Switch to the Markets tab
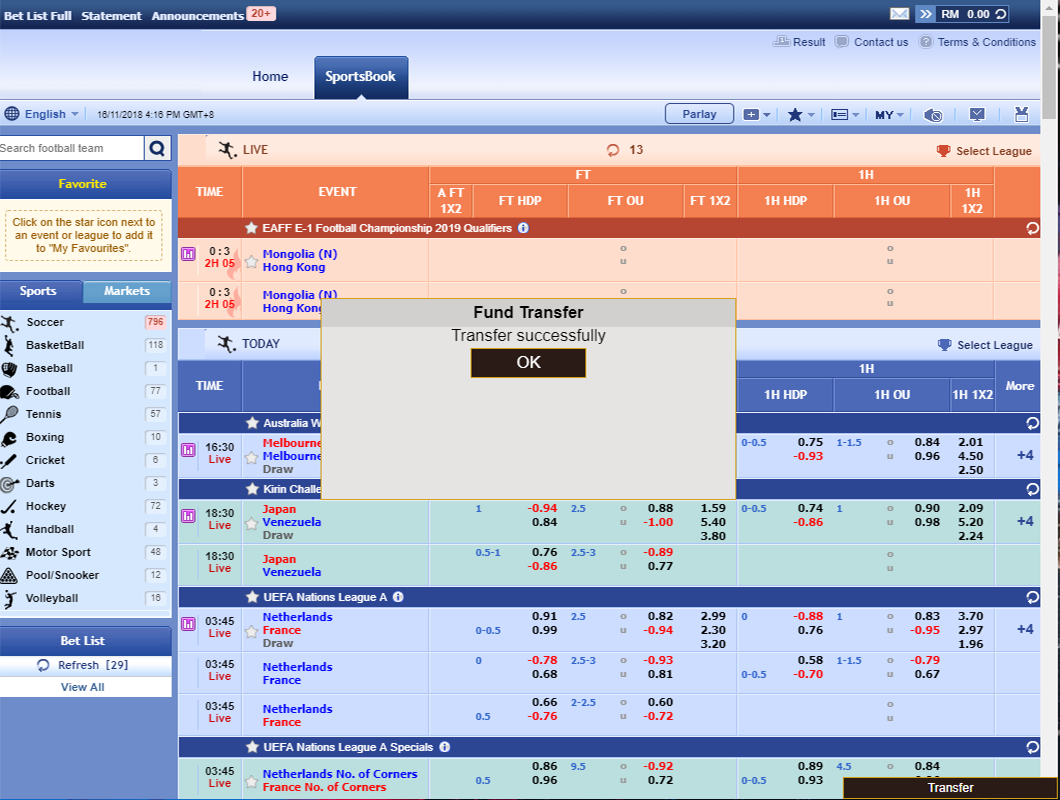The image size is (1060, 800). [127, 291]
